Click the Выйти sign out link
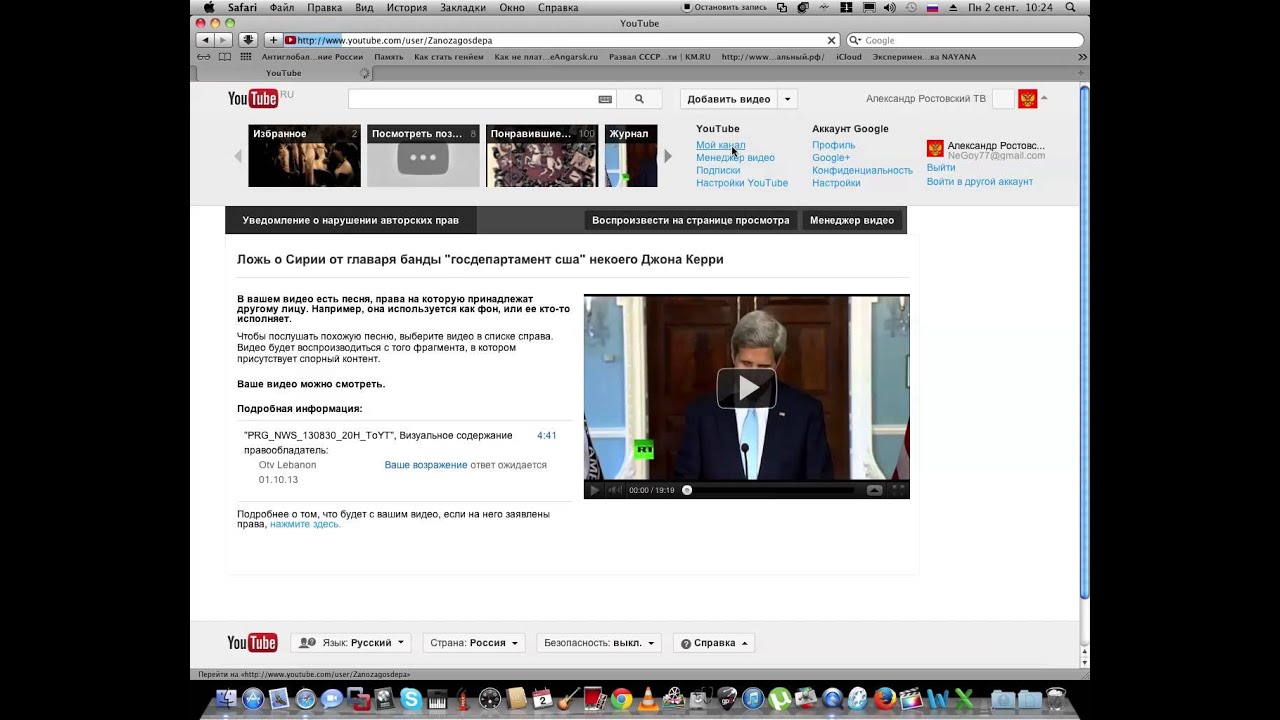The width and height of the screenshot is (1280, 720). click(x=941, y=168)
